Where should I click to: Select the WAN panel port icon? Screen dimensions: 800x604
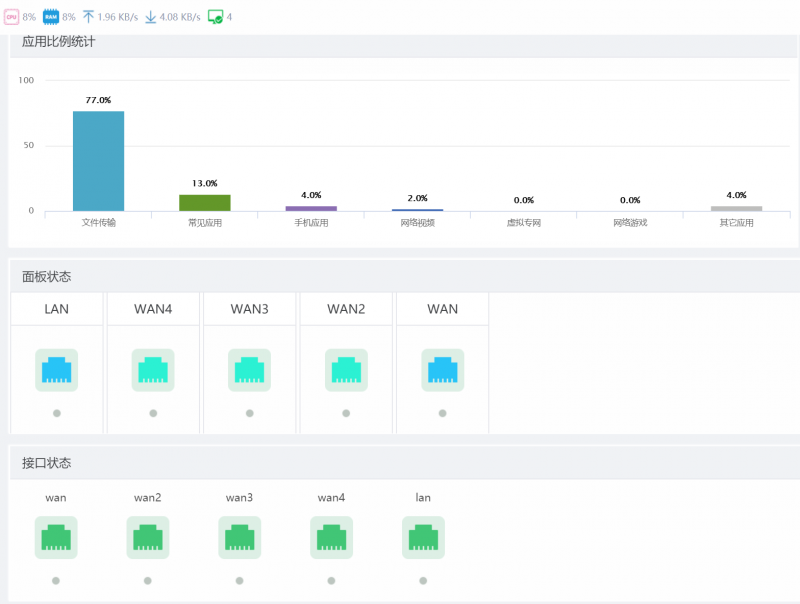tap(443, 370)
